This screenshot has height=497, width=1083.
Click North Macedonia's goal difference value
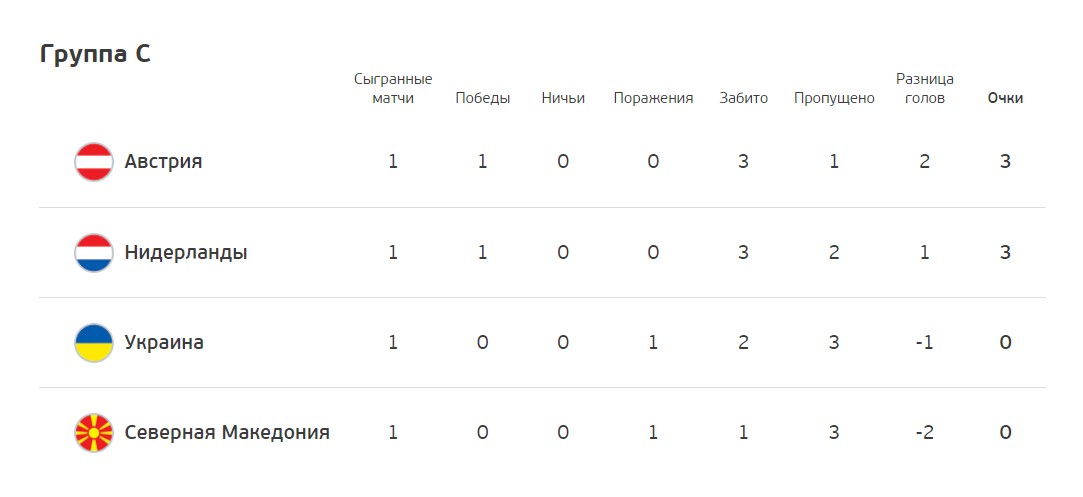pyautogui.click(x=925, y=433)
